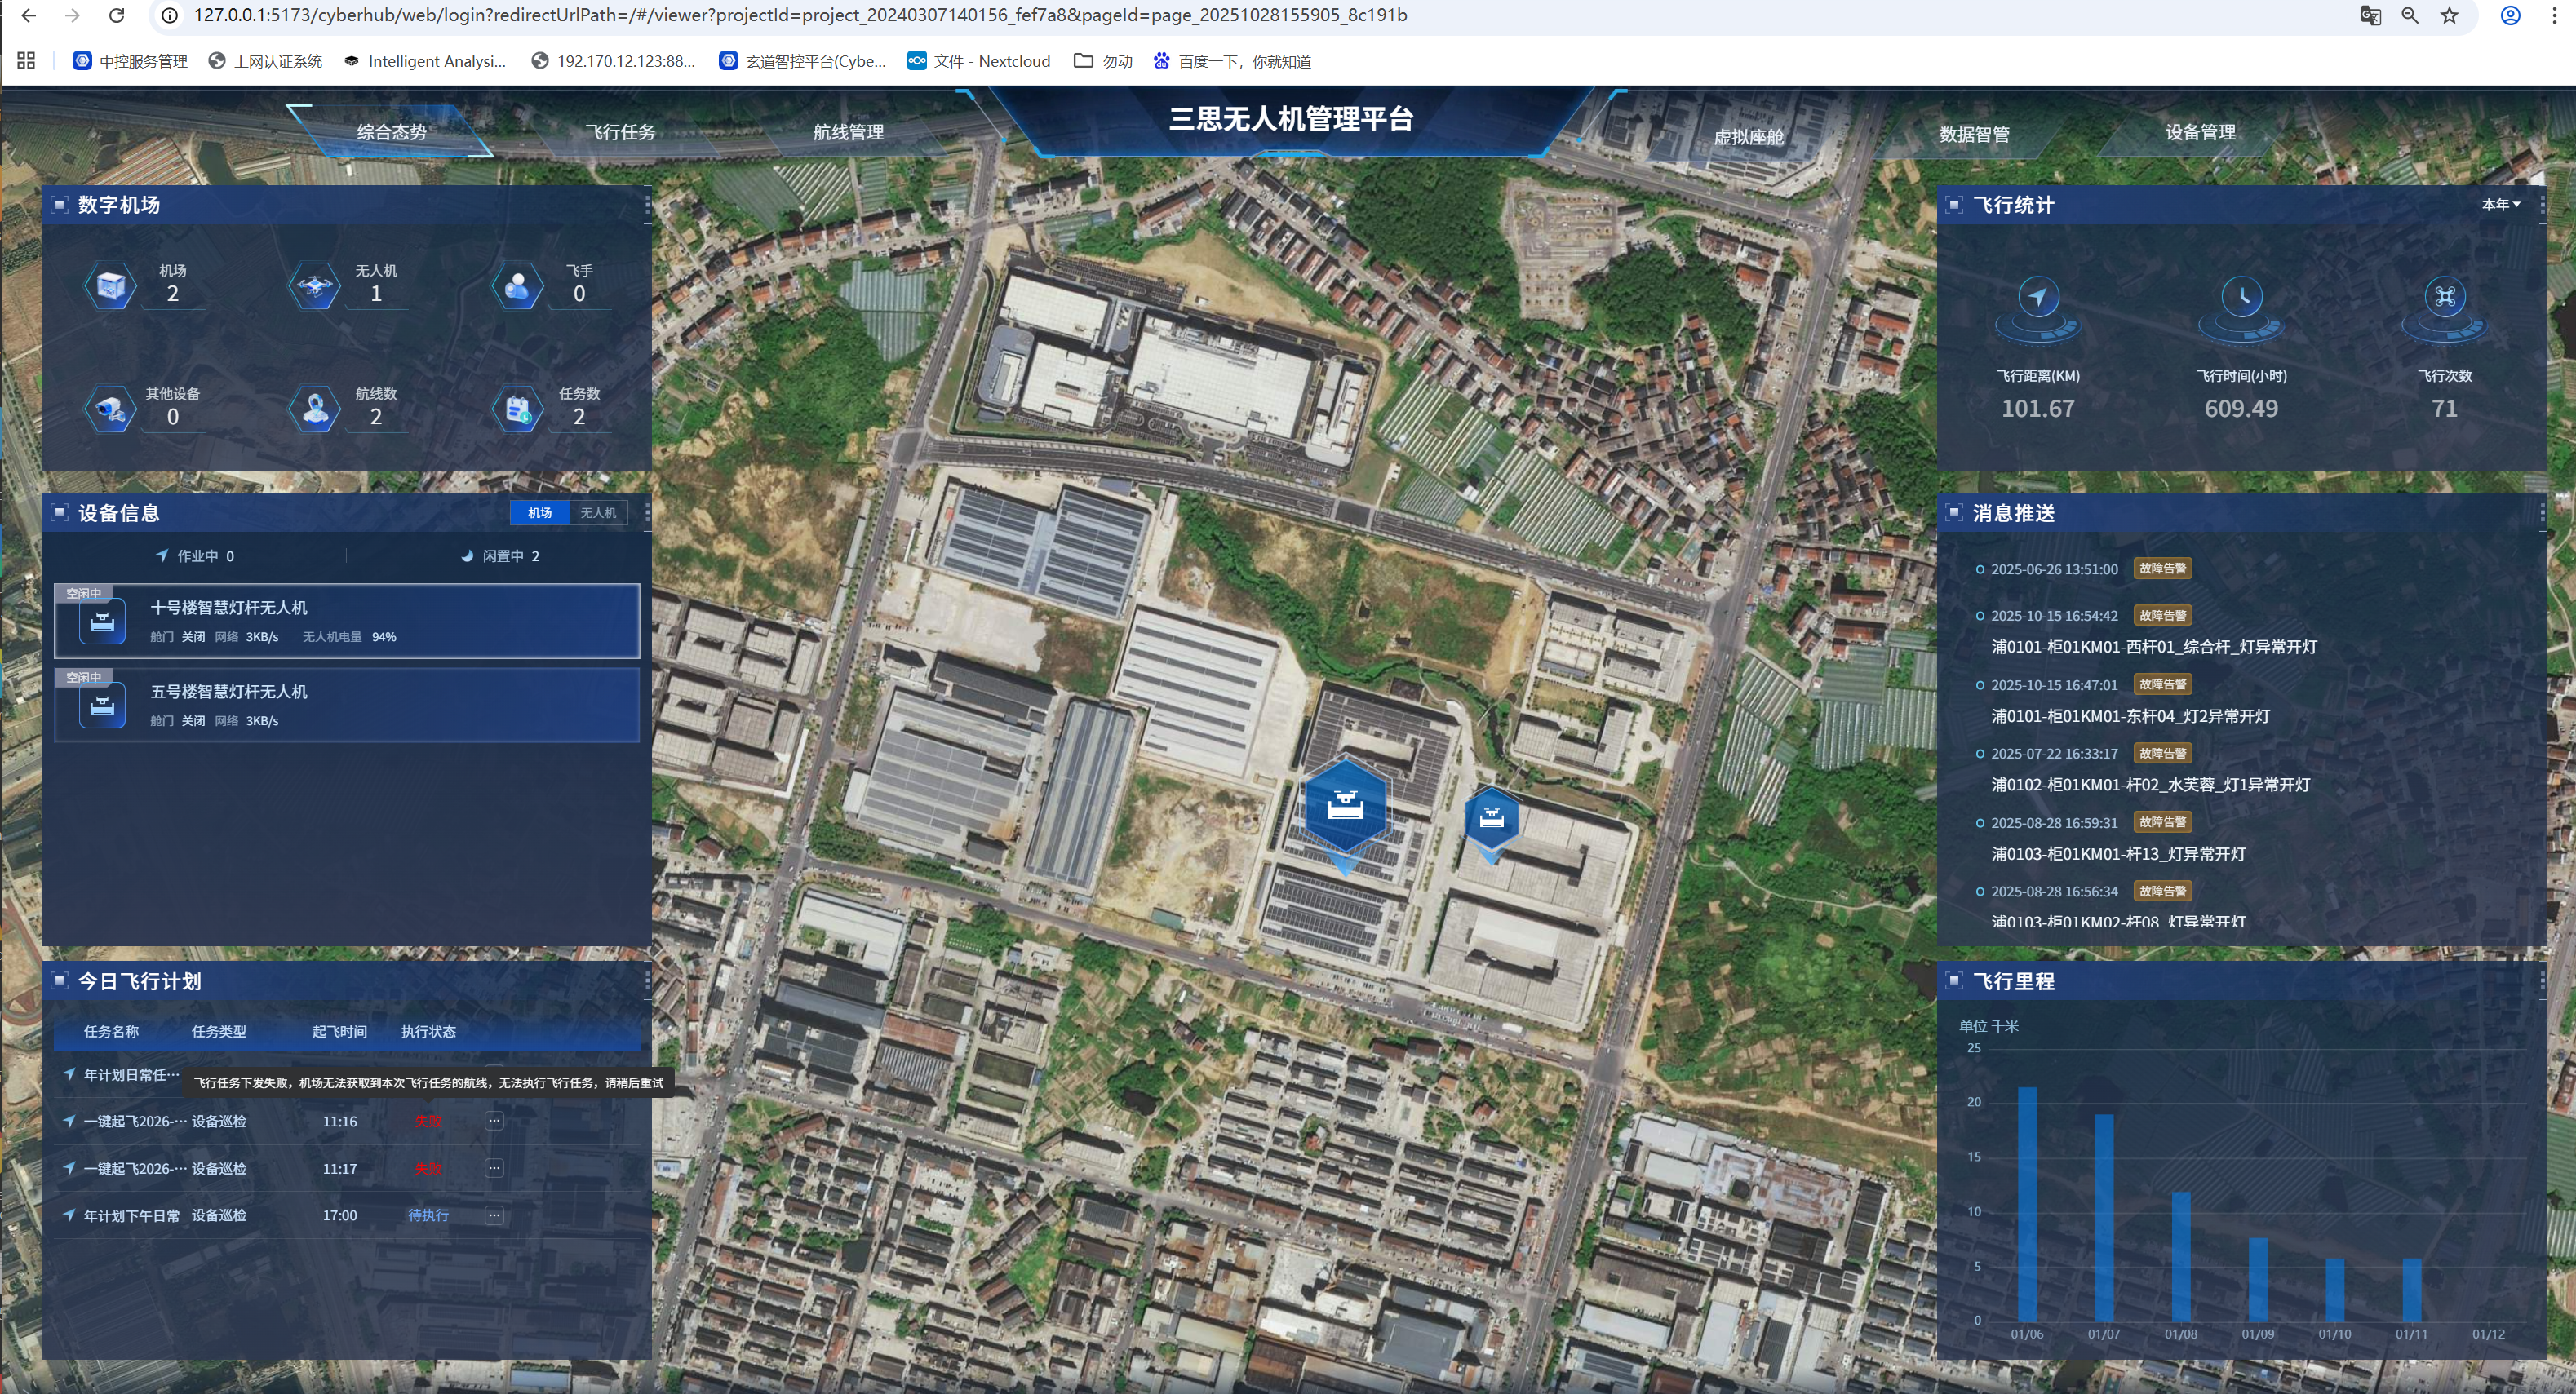Open the 浦0101-柜01KM01-东杆04 alert message
The image size is (2576, 1394).
(x=2130, y=716)
